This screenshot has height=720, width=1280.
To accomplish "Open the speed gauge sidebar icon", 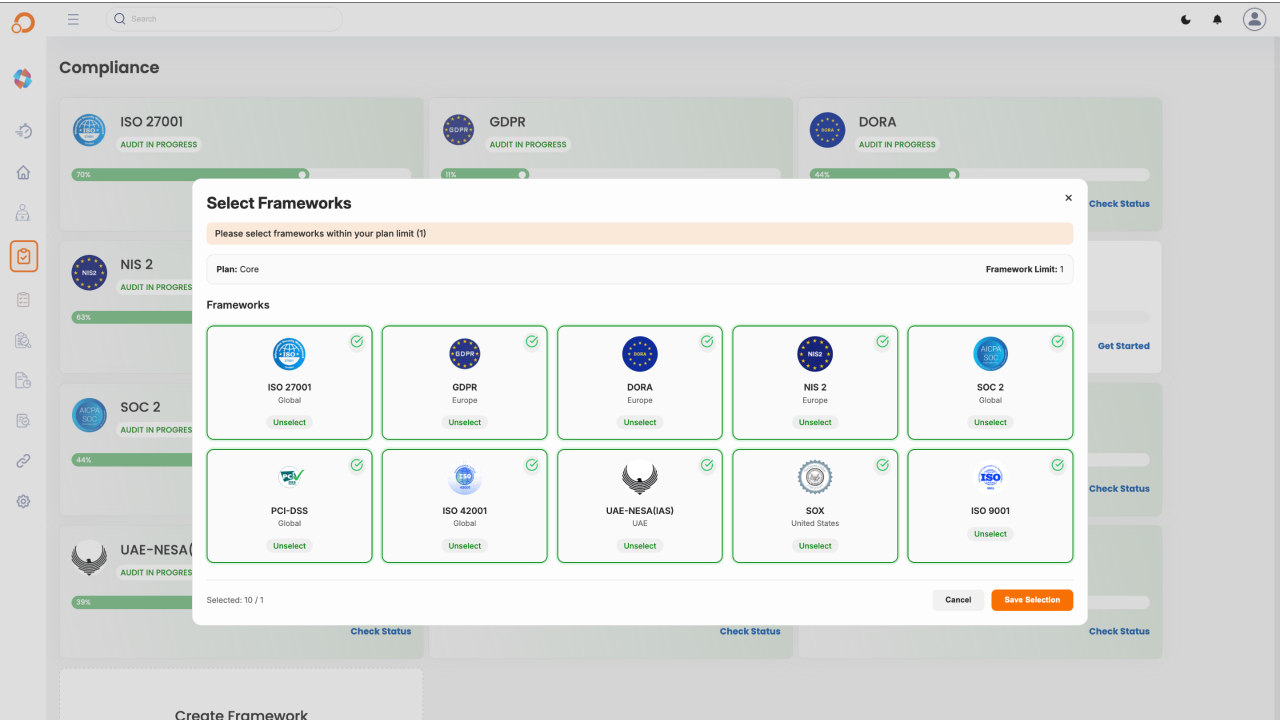I will click(24, 131).
